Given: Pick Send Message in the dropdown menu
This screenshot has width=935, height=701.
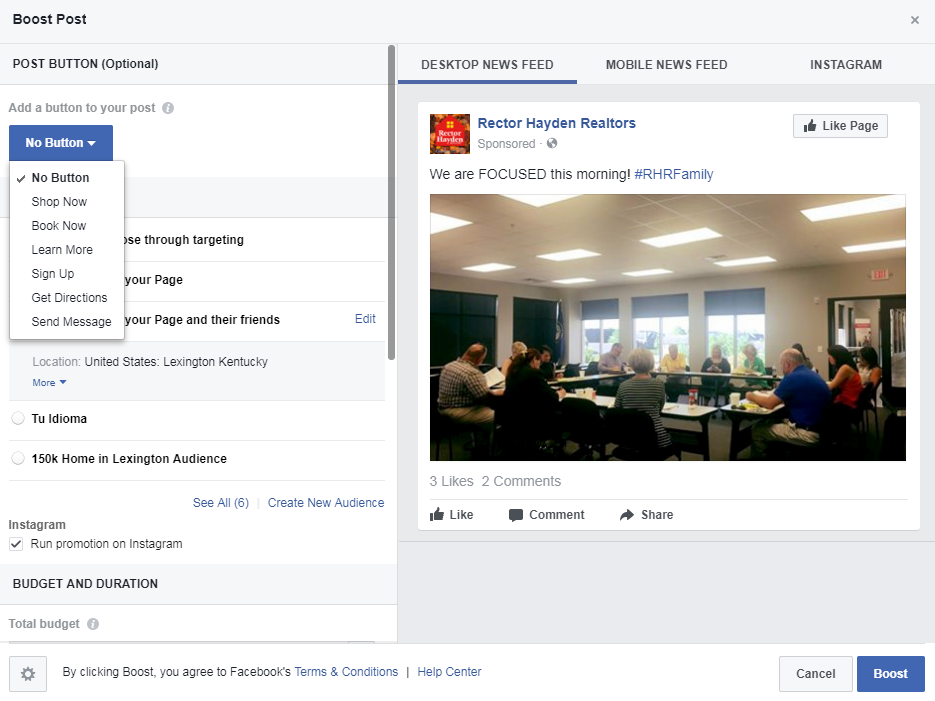Looking at the screenshot, I should 71,321.
